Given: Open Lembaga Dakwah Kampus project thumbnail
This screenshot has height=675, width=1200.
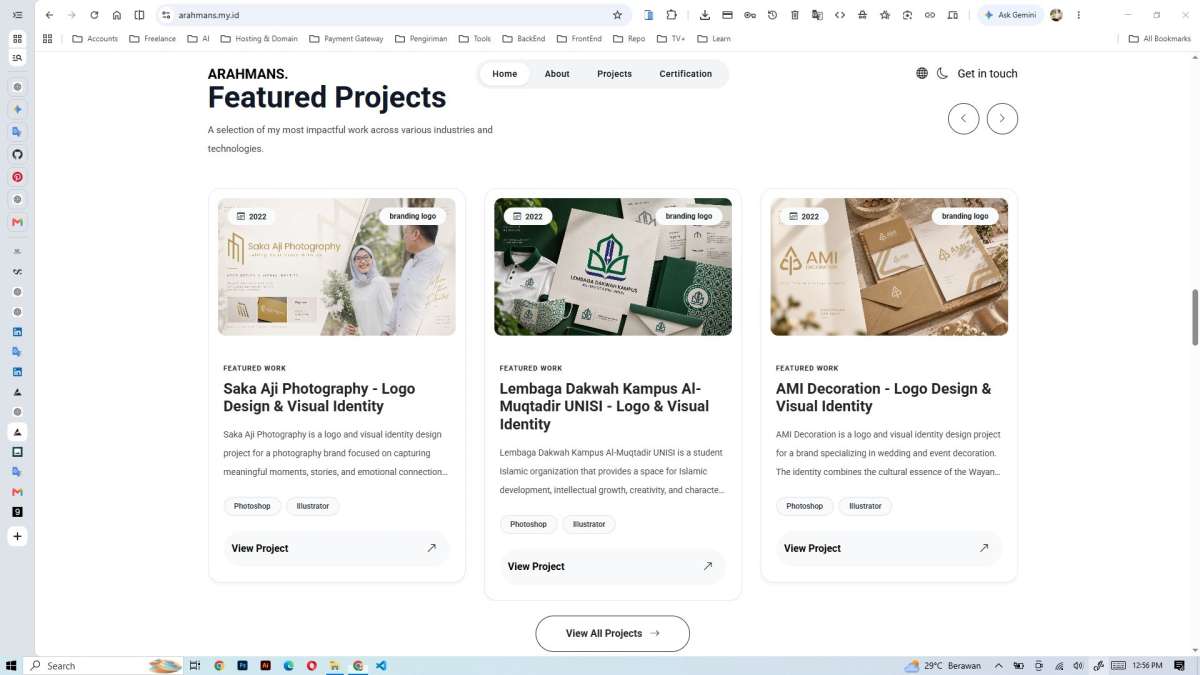Looking at the screenshot, I should pos(612,266).
